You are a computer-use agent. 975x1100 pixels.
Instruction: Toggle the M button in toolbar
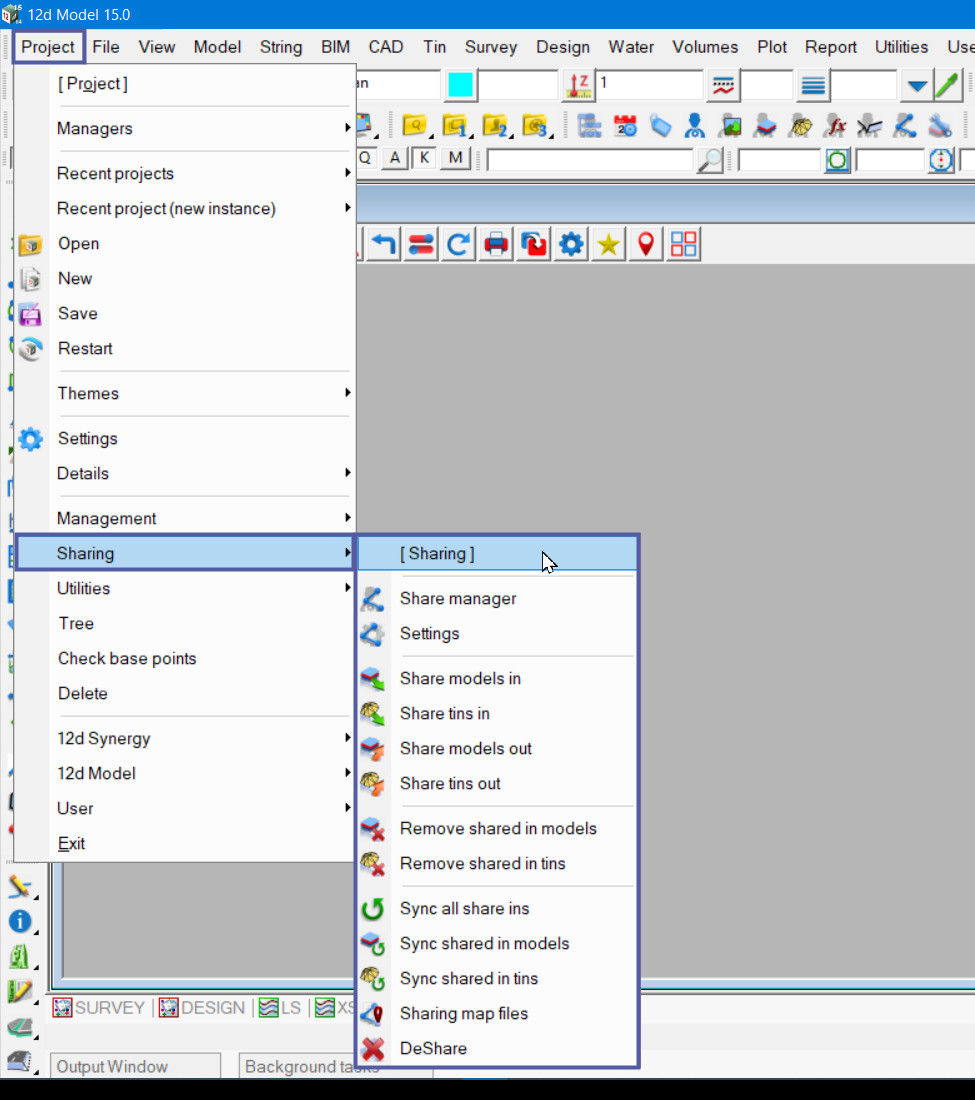(x=456, y=158)
